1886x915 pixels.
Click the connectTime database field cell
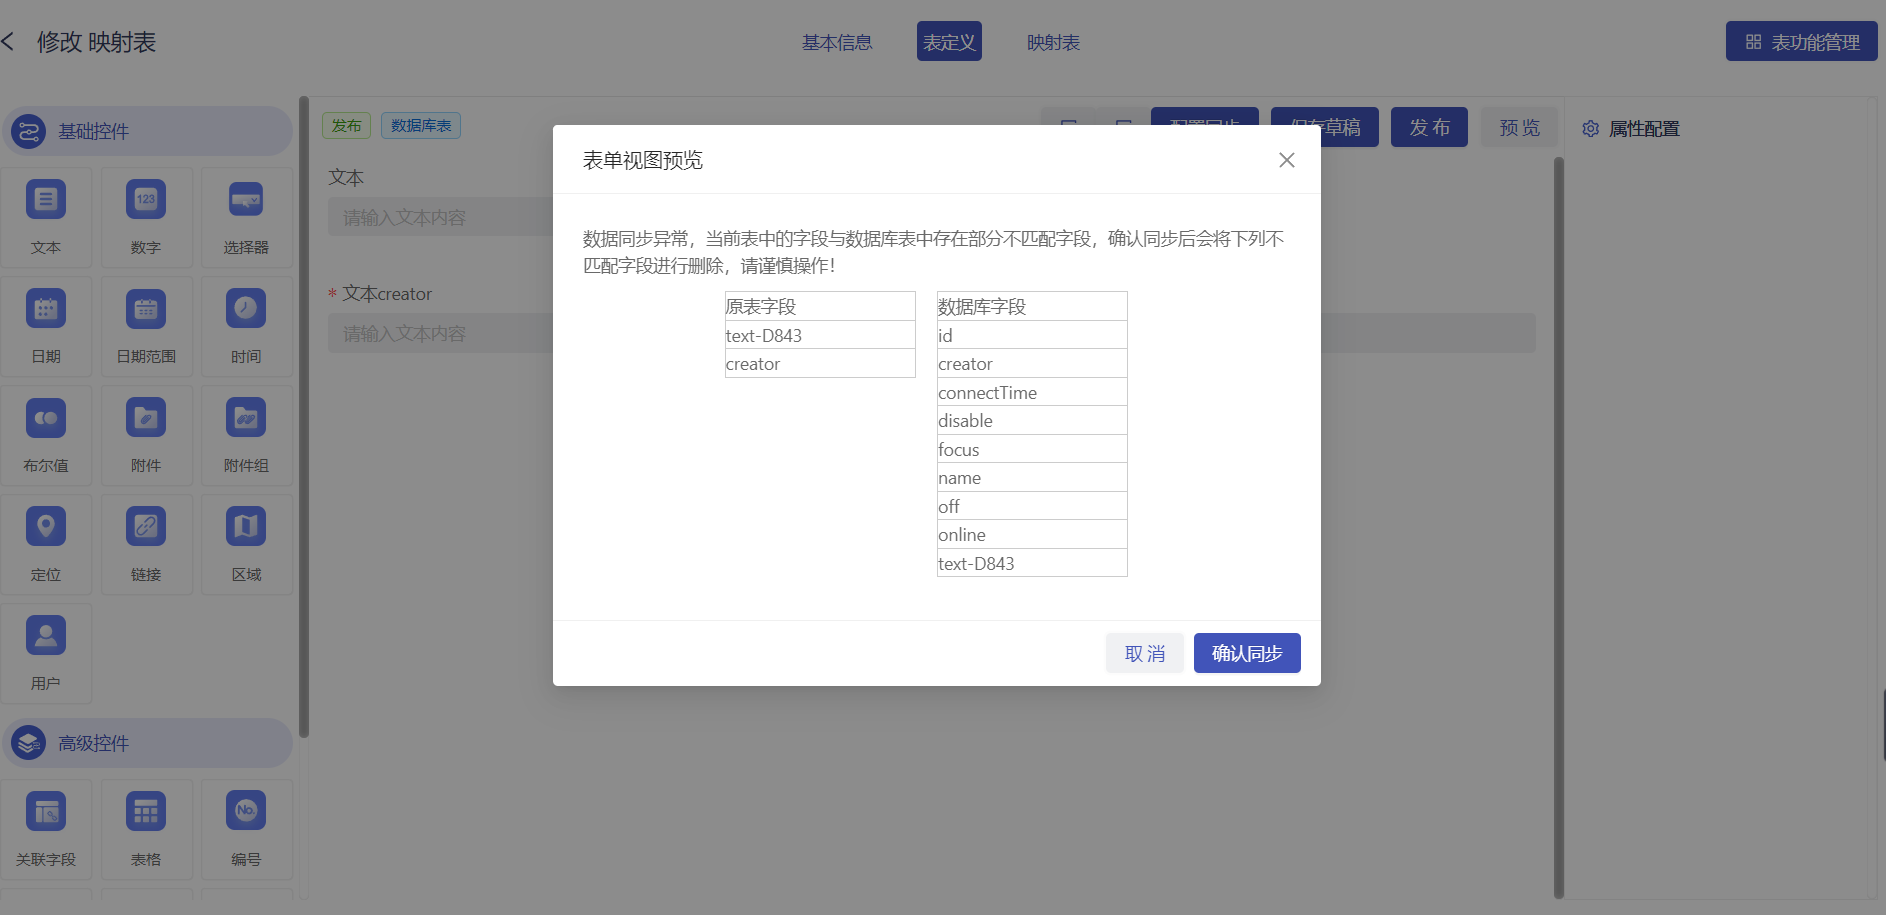point(1032,392)
